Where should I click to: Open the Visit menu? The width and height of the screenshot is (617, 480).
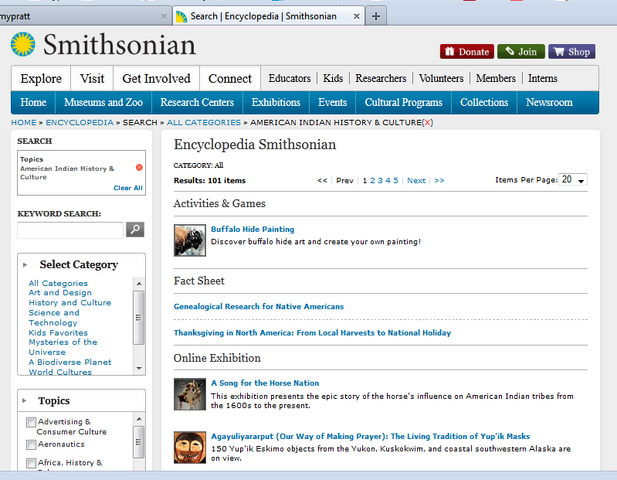[x=92, y=79]
